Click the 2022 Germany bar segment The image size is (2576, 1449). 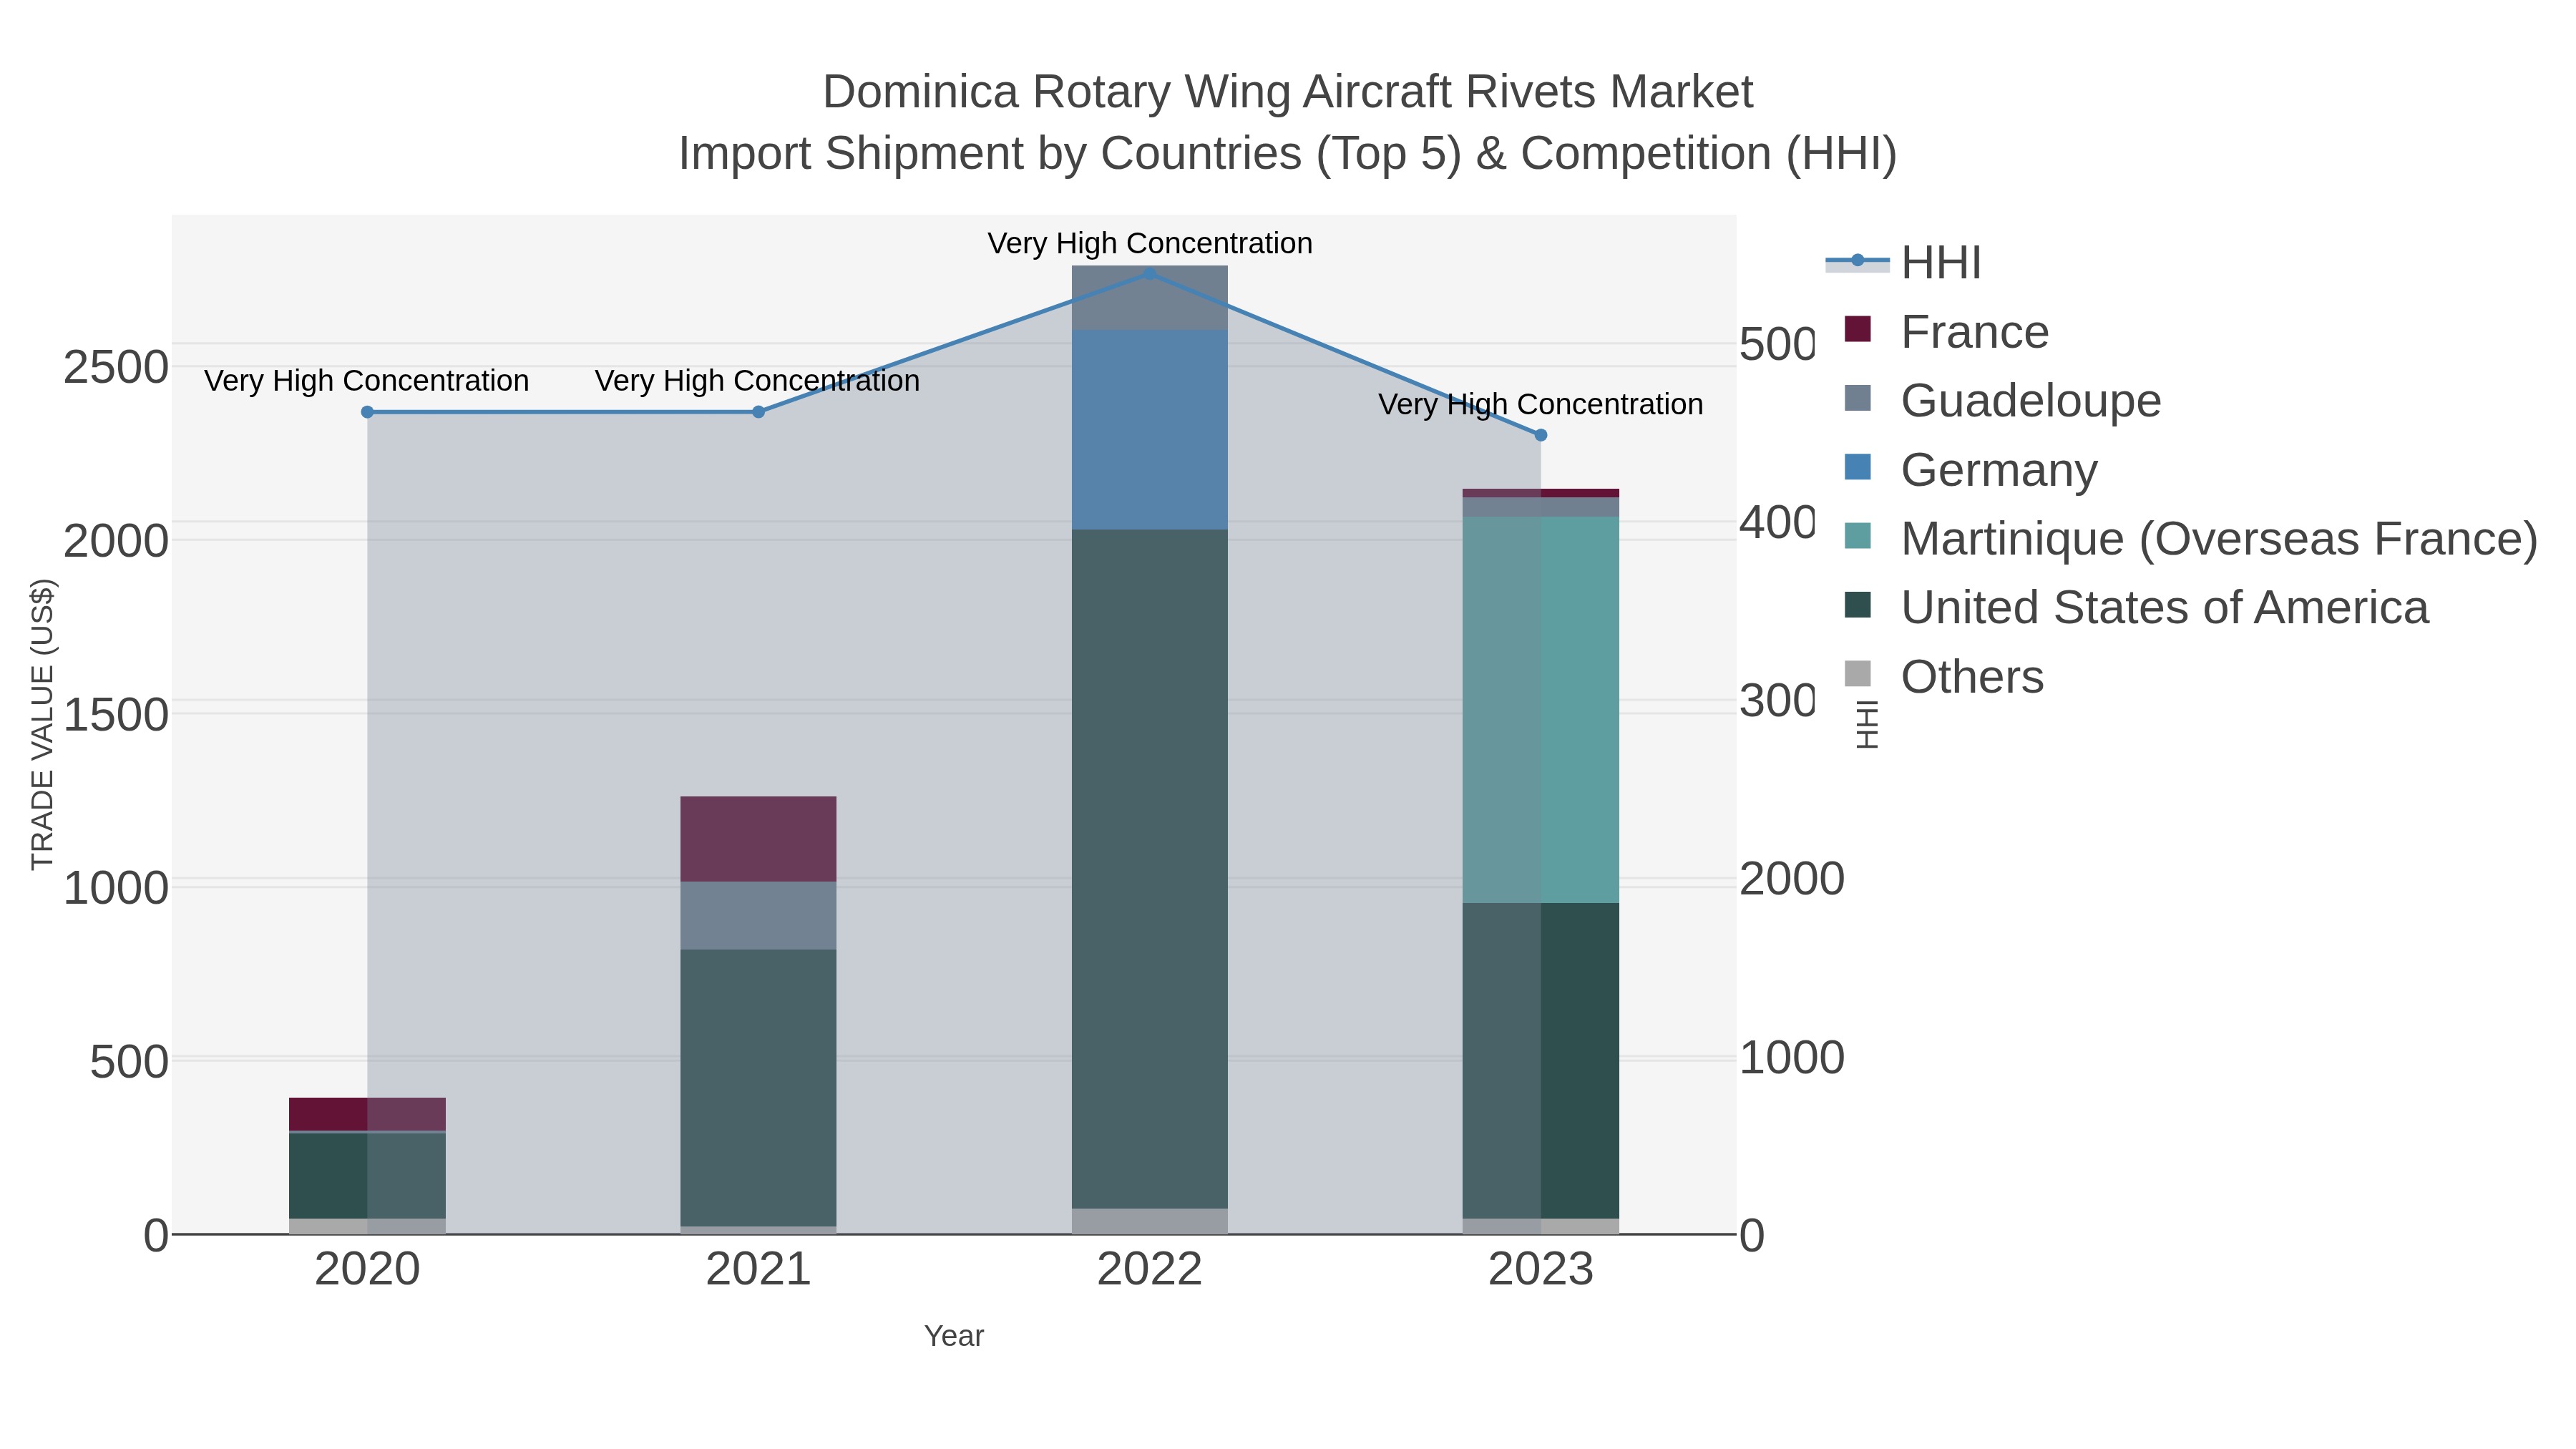[1150, 430]
